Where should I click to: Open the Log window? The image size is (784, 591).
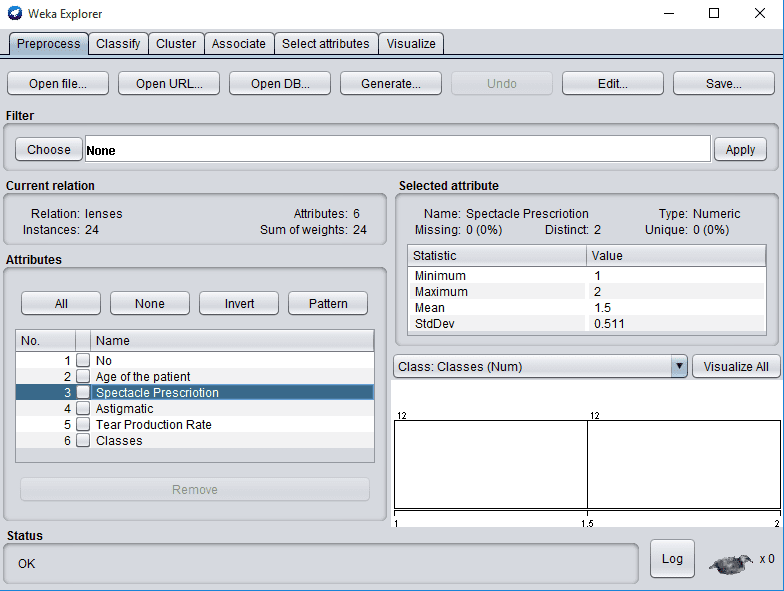[672, 558]
